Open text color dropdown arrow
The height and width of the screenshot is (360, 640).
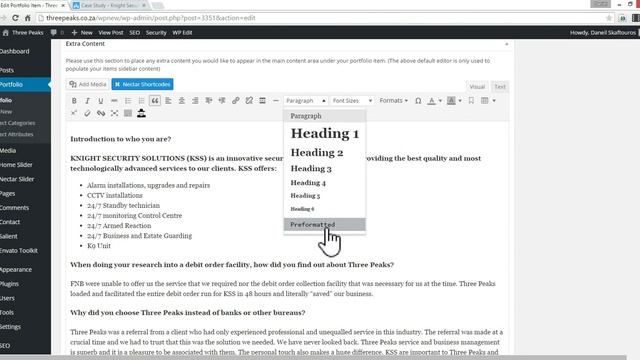coord(440,101)
